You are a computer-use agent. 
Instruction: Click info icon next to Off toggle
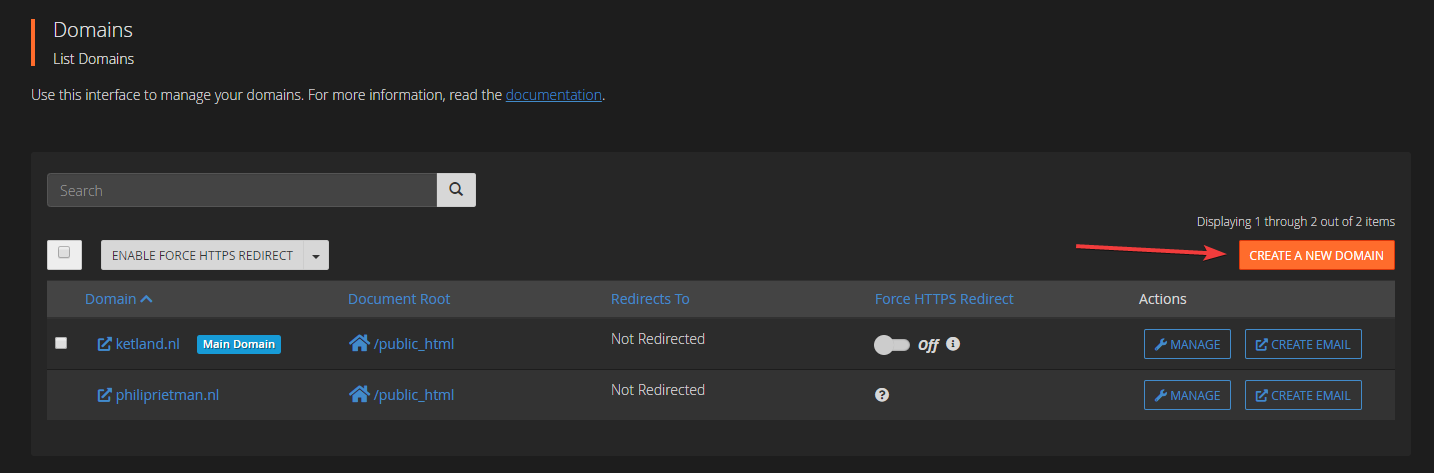click(x=953, y=344)
